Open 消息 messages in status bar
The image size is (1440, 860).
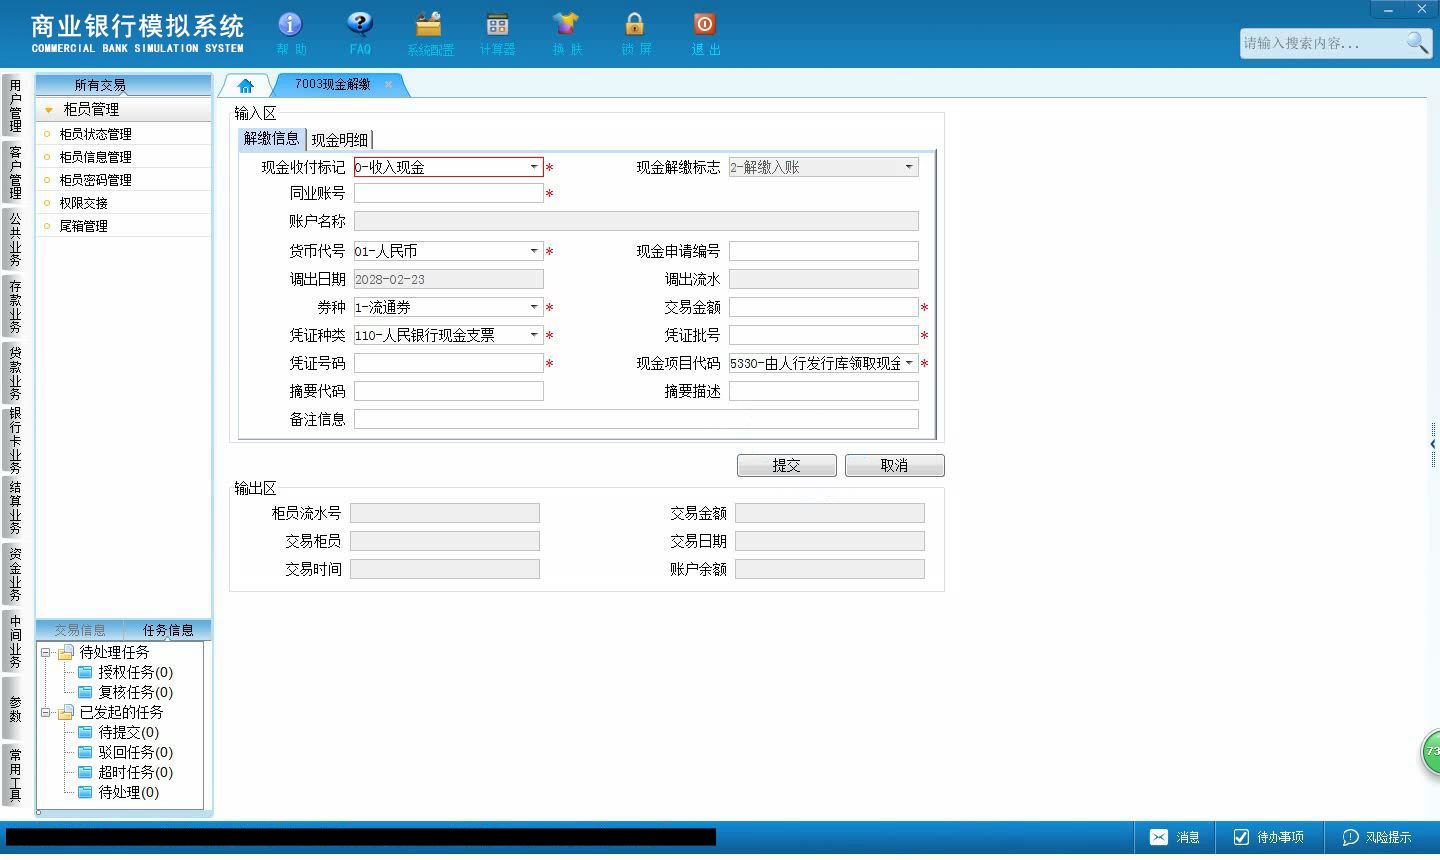point(1174,837)
